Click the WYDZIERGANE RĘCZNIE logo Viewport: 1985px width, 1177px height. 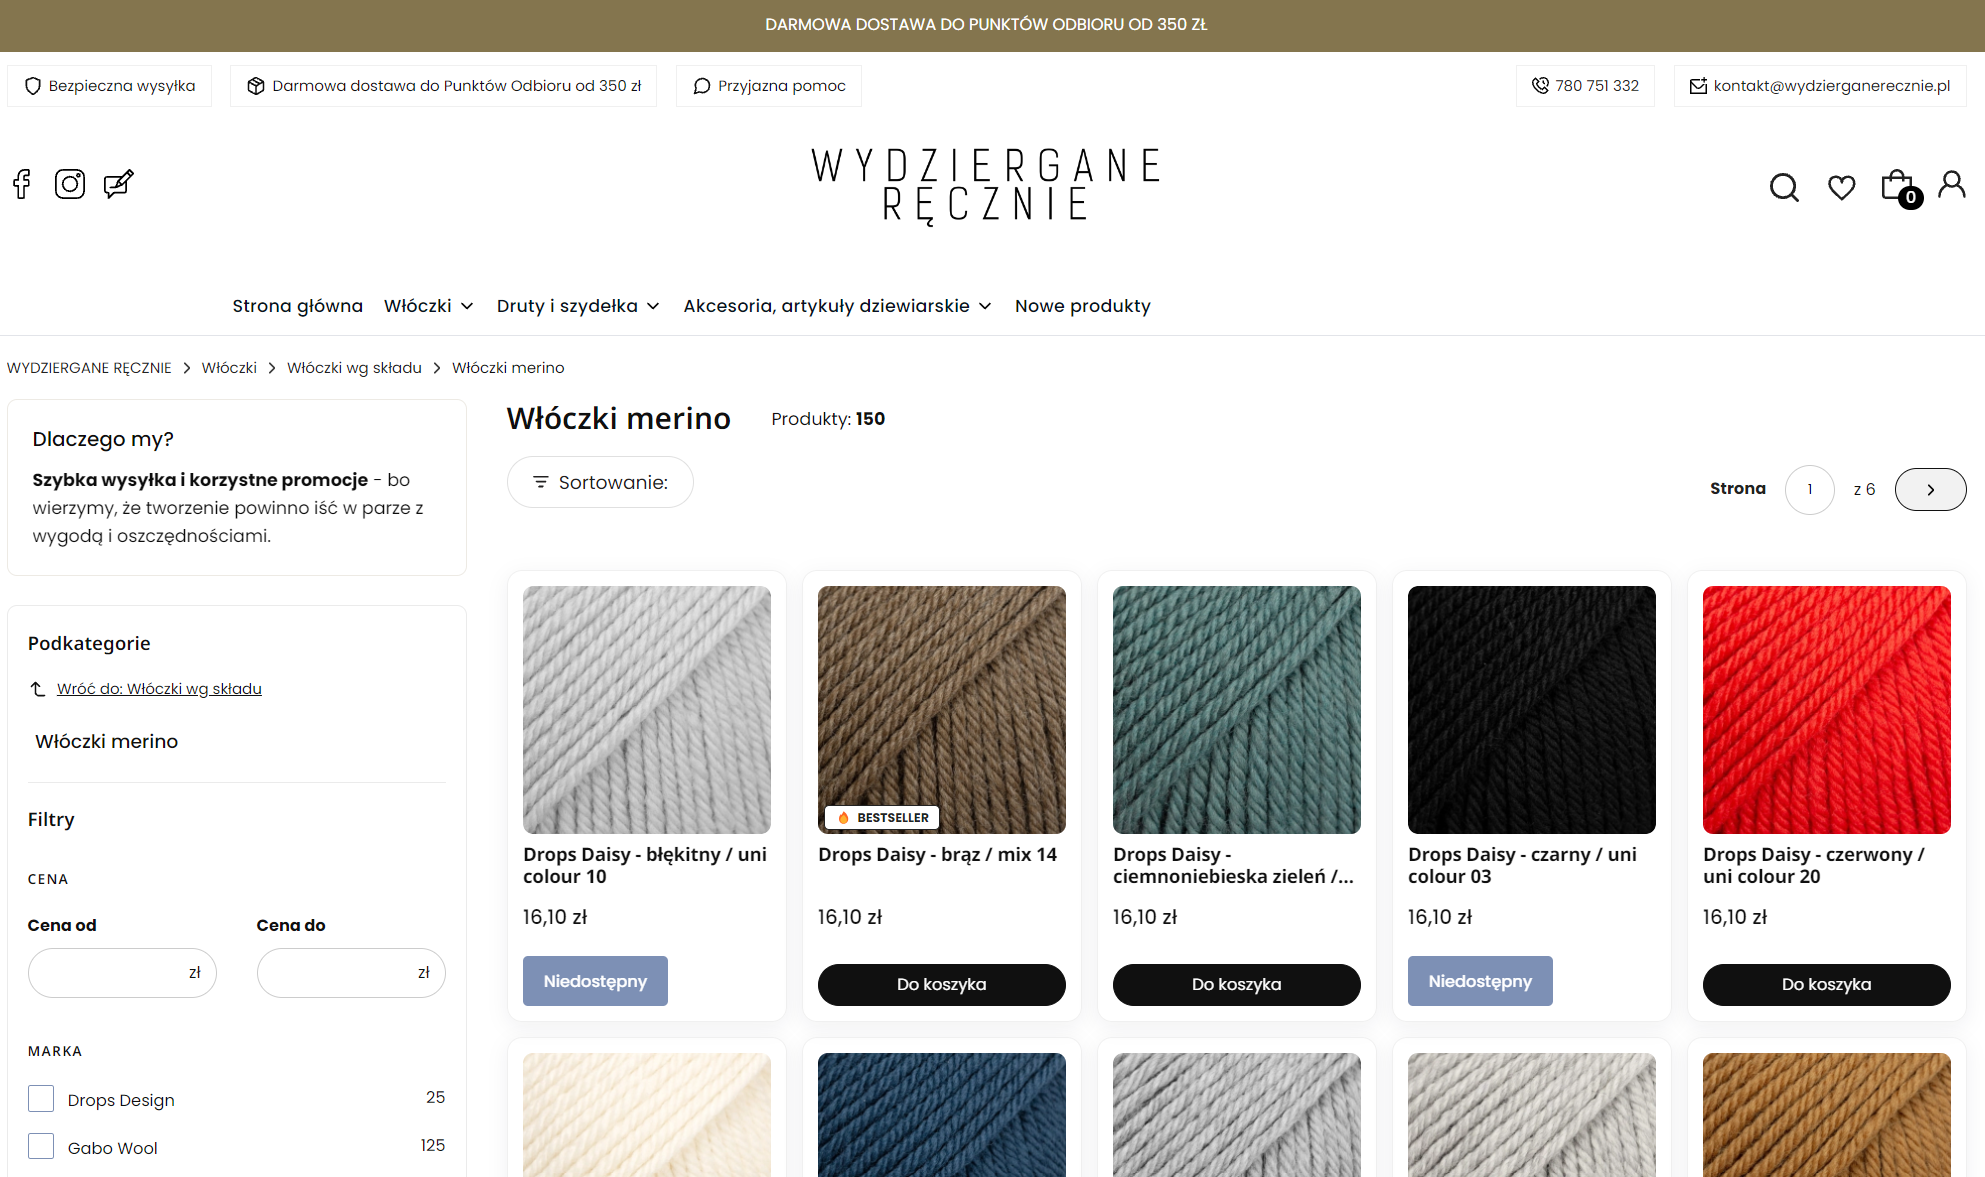tap(986, 186)
